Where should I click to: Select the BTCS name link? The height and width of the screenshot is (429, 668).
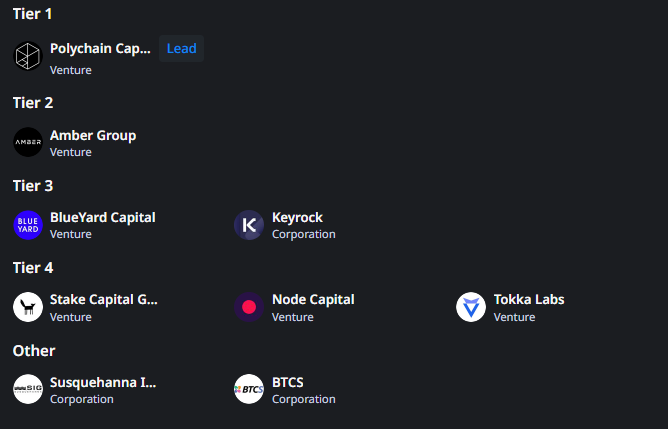[x=288, y=382]
